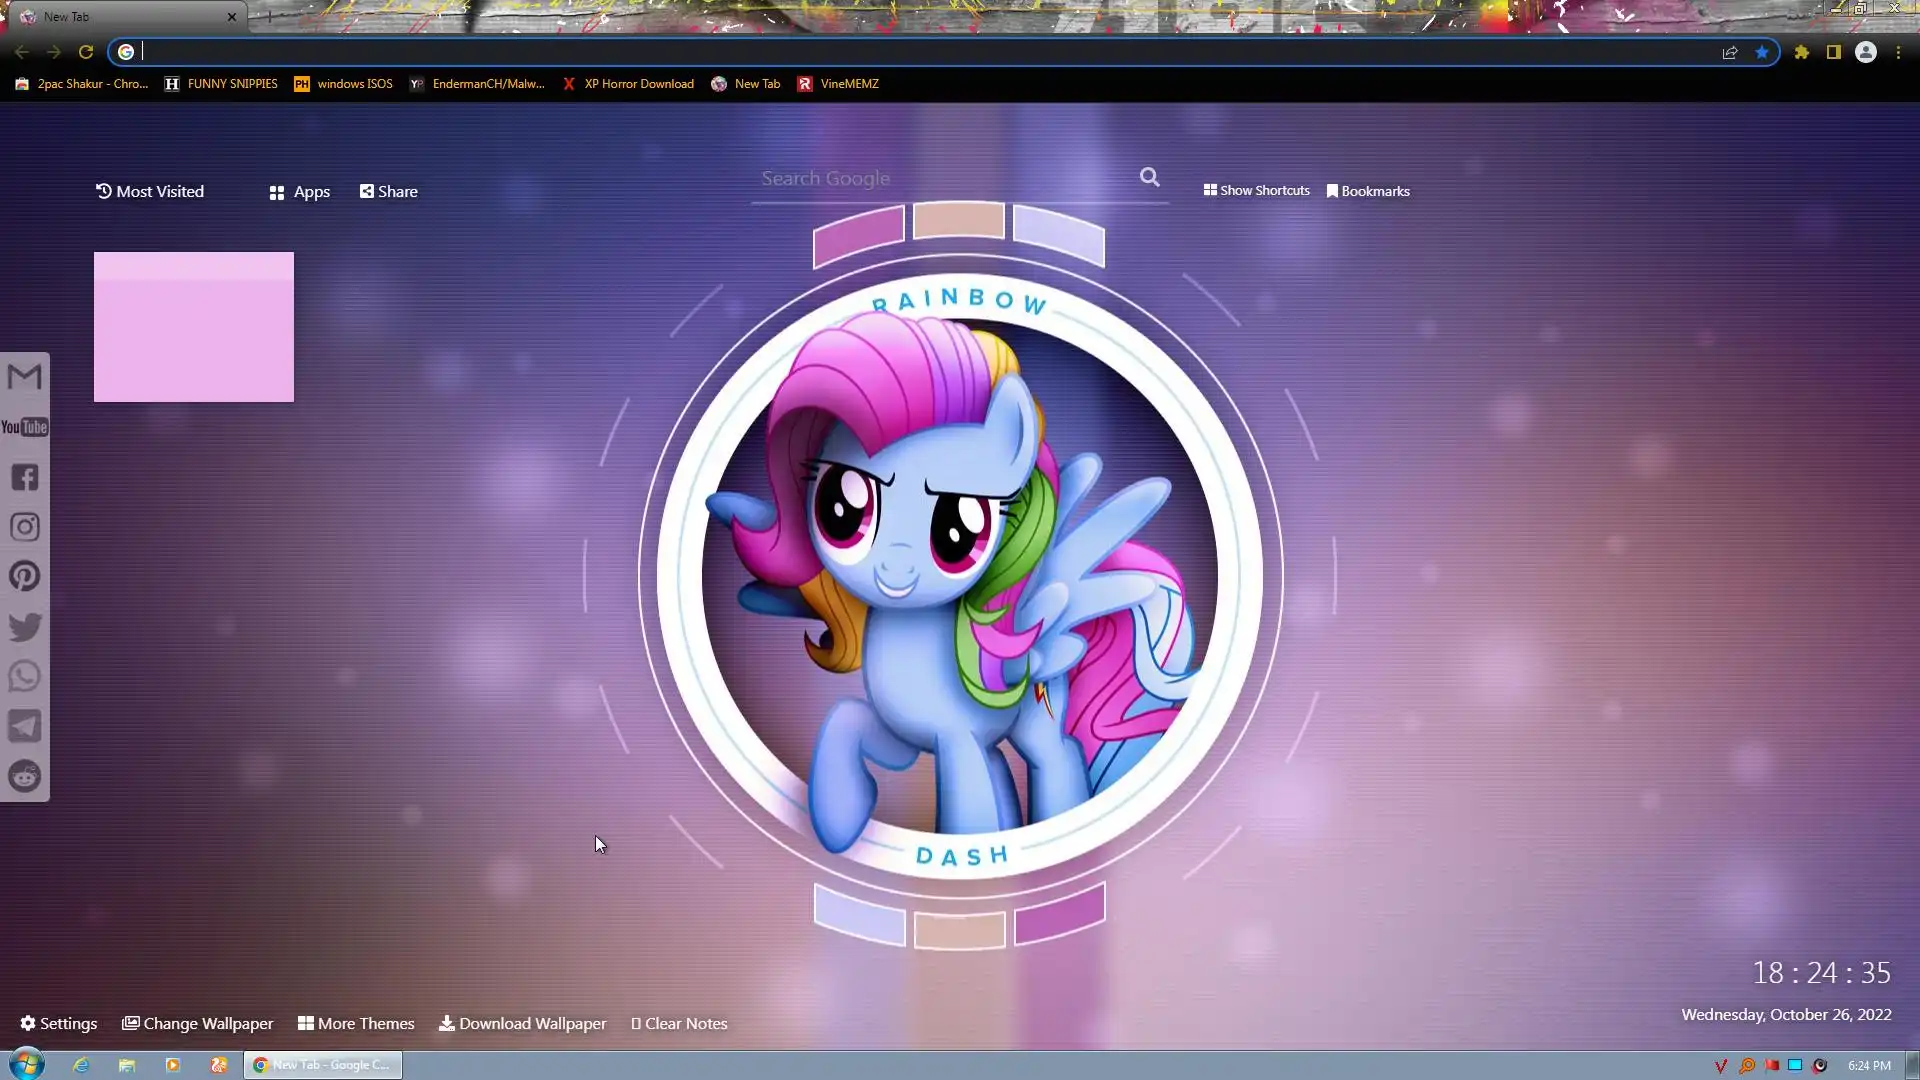Open Reddit from the sidebar
Image resolution: width=1920 pixels, height=1080 pixels.
pyautogui.click(x=25, y=776)
